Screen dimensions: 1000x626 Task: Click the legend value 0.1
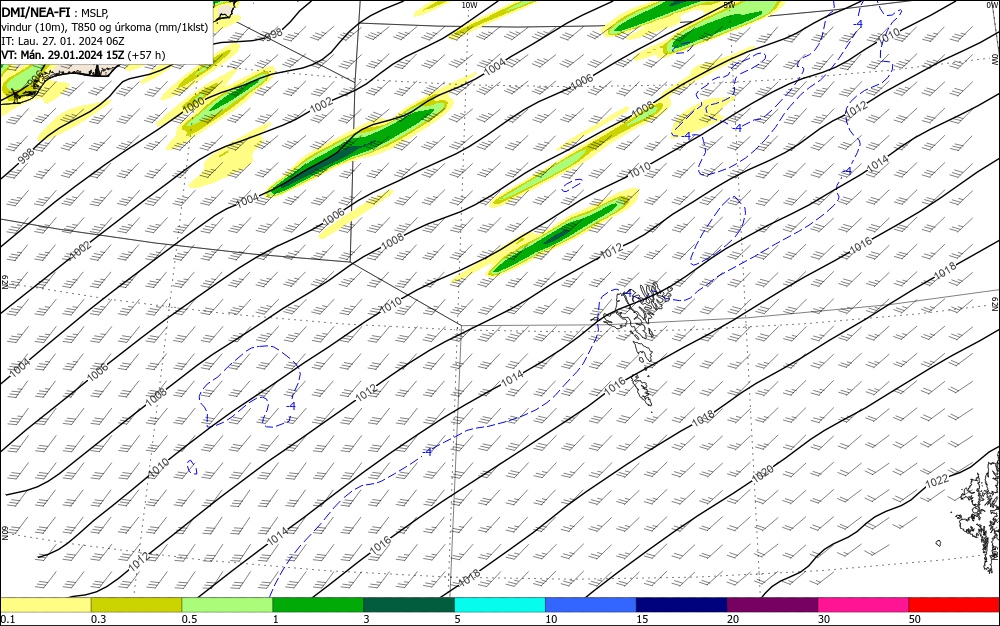[8, 619]
